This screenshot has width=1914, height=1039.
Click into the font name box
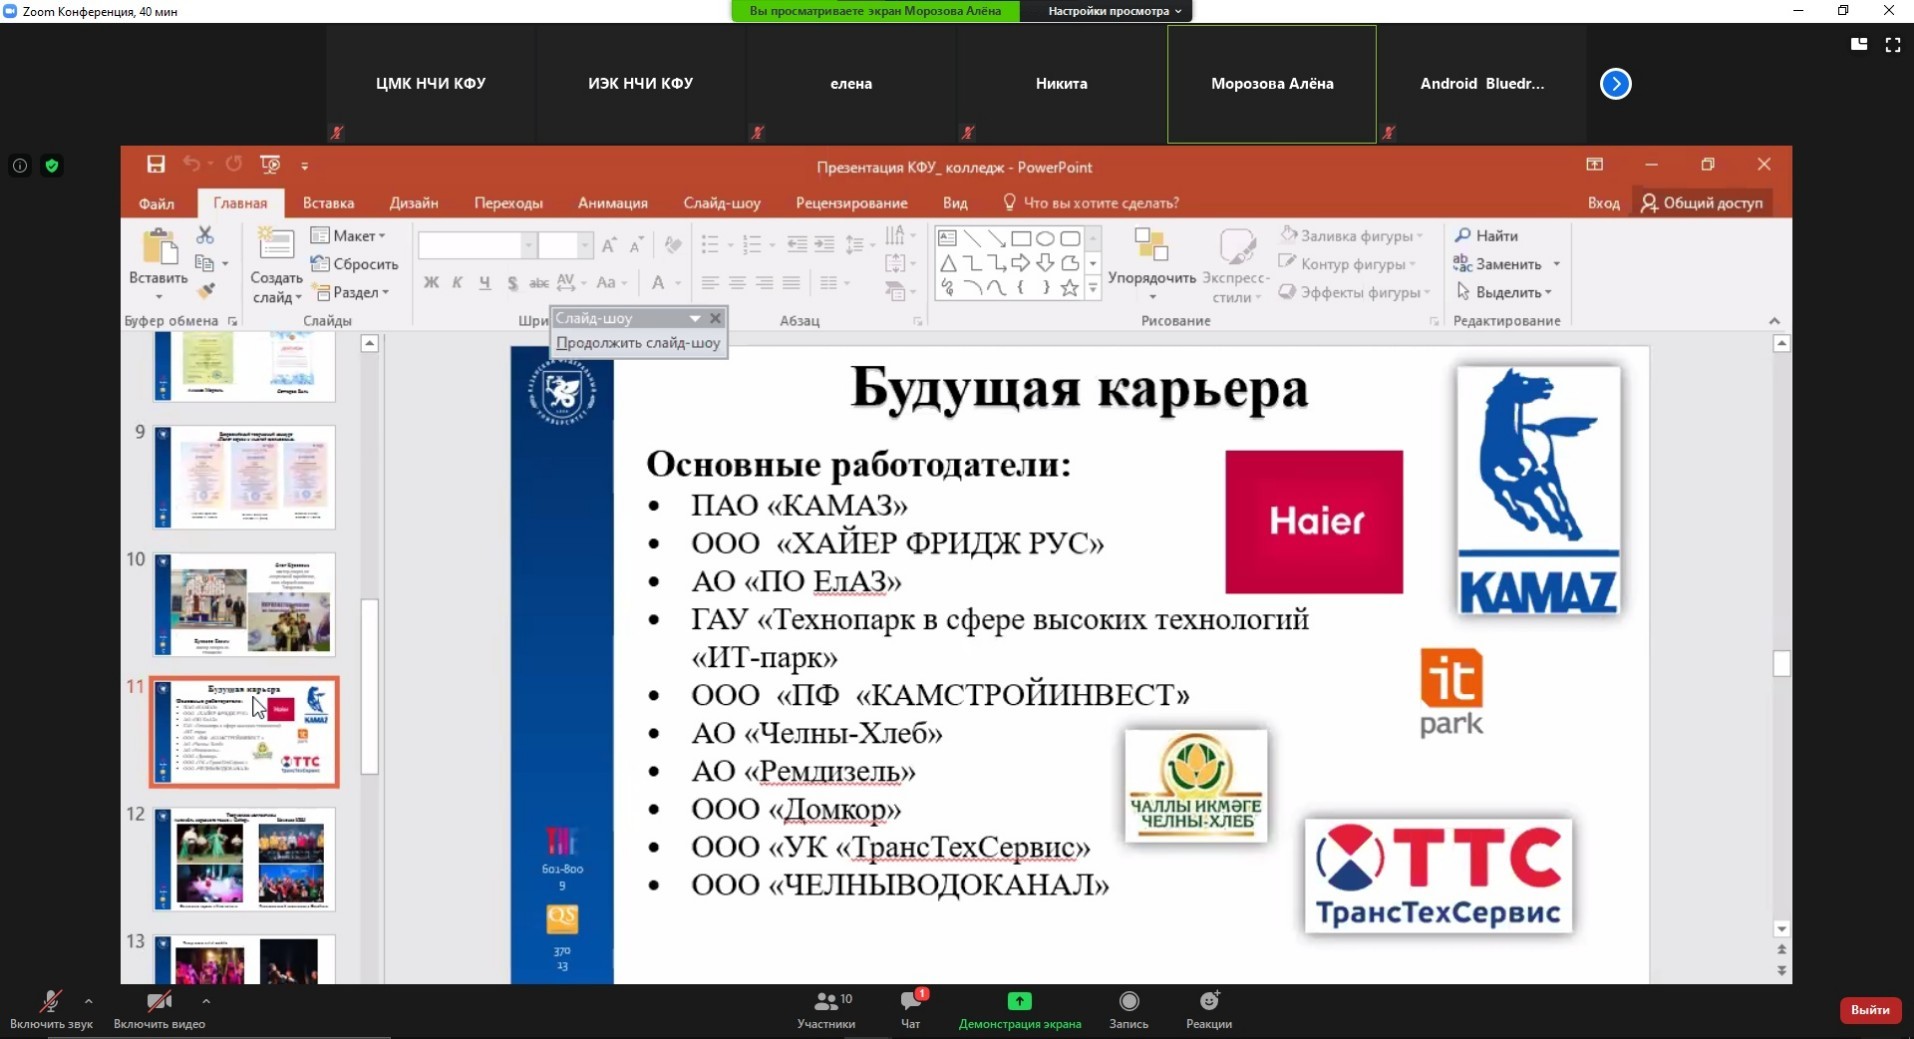470,245
